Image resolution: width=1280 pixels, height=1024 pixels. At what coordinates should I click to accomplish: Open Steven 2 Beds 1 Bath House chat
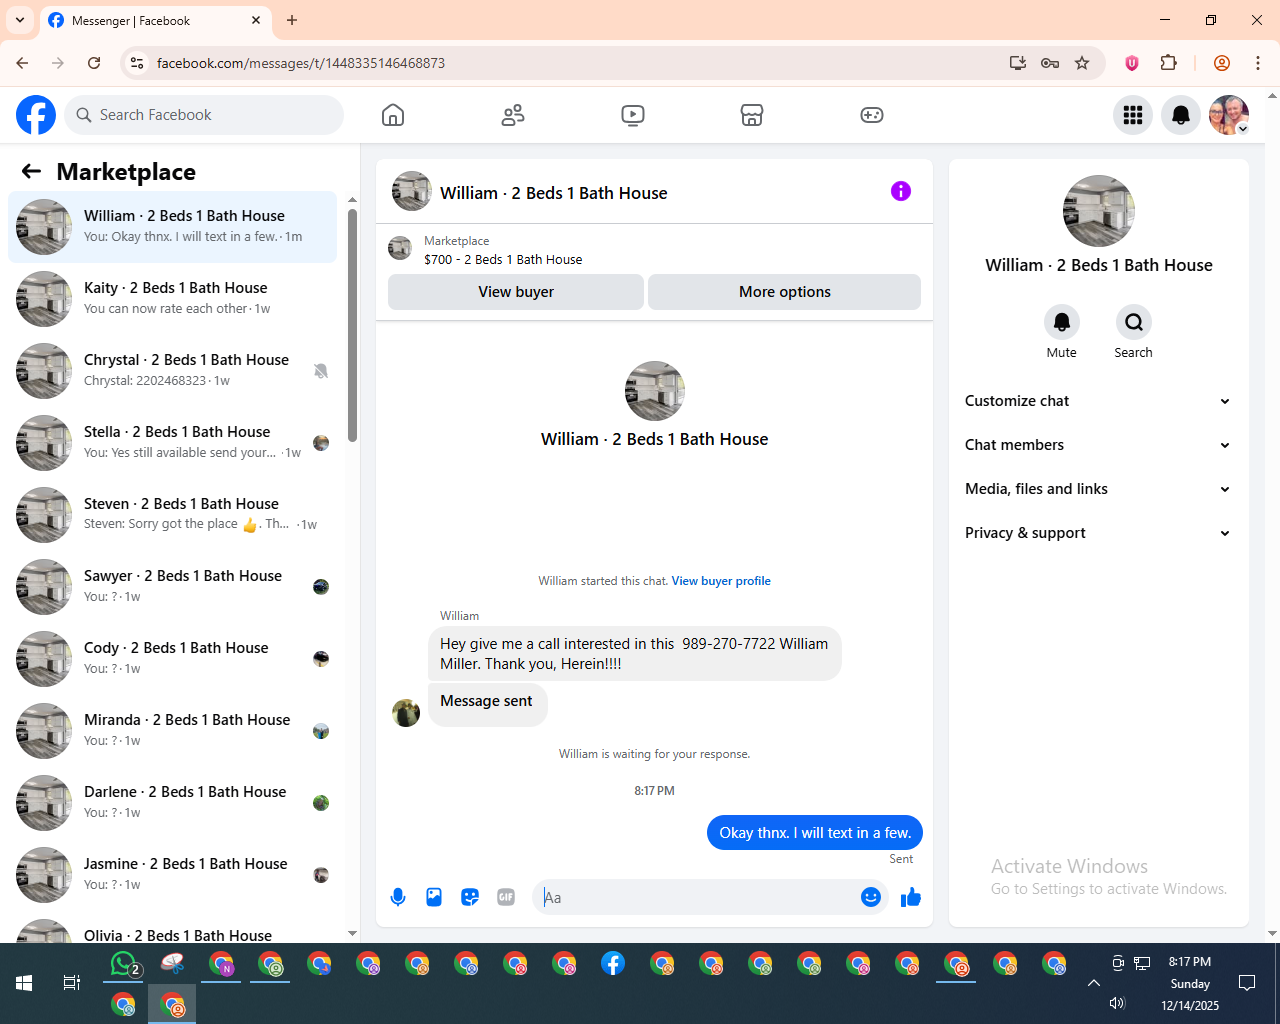(x=172, y=515)
